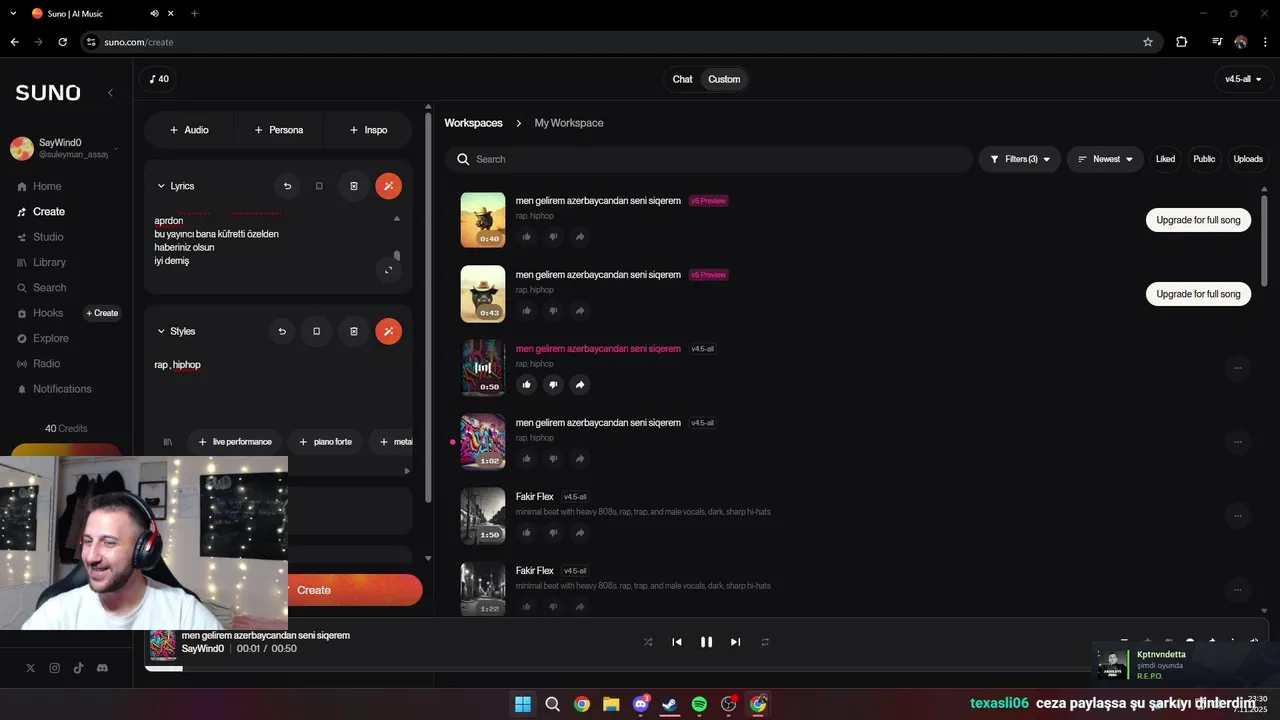The width and height of the screenshot is (1280, 720).
Task: Add the live performance style tag
Action: pyautogui.click(x=234, y=442)
